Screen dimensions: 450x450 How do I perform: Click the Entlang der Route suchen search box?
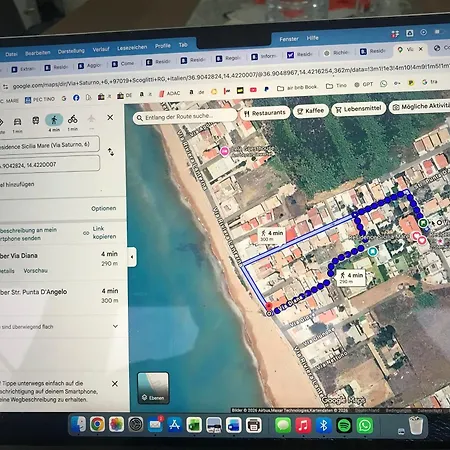184,117
